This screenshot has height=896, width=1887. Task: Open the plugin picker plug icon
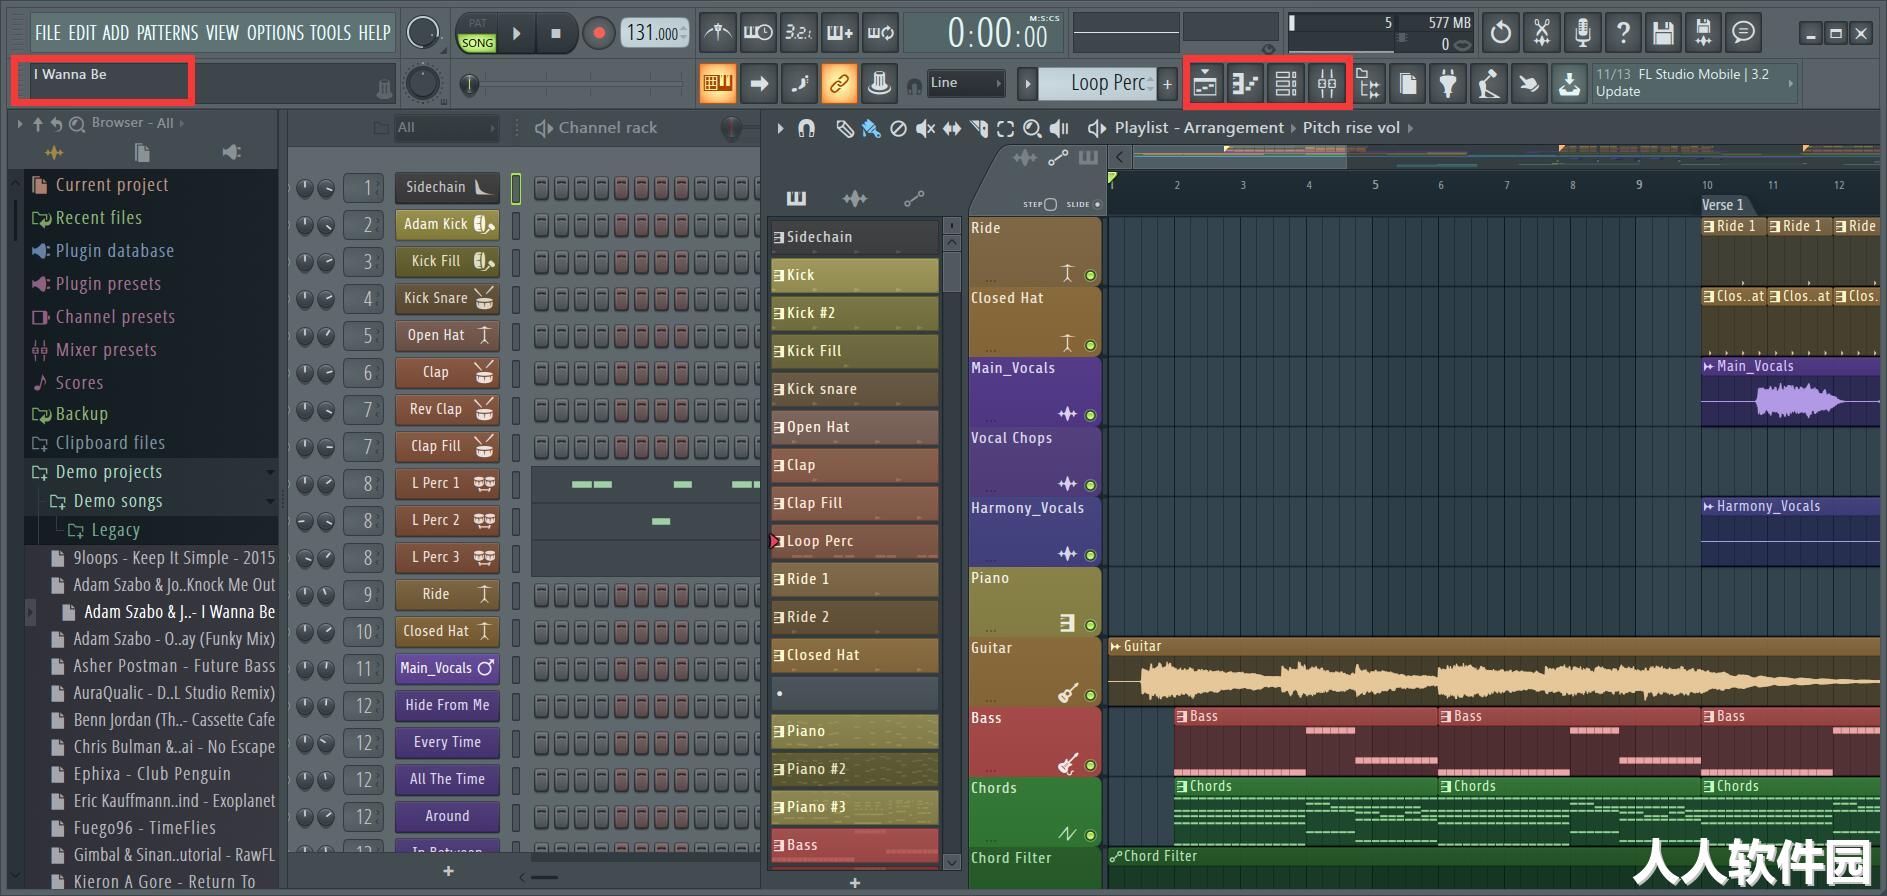pos(1448,84)
